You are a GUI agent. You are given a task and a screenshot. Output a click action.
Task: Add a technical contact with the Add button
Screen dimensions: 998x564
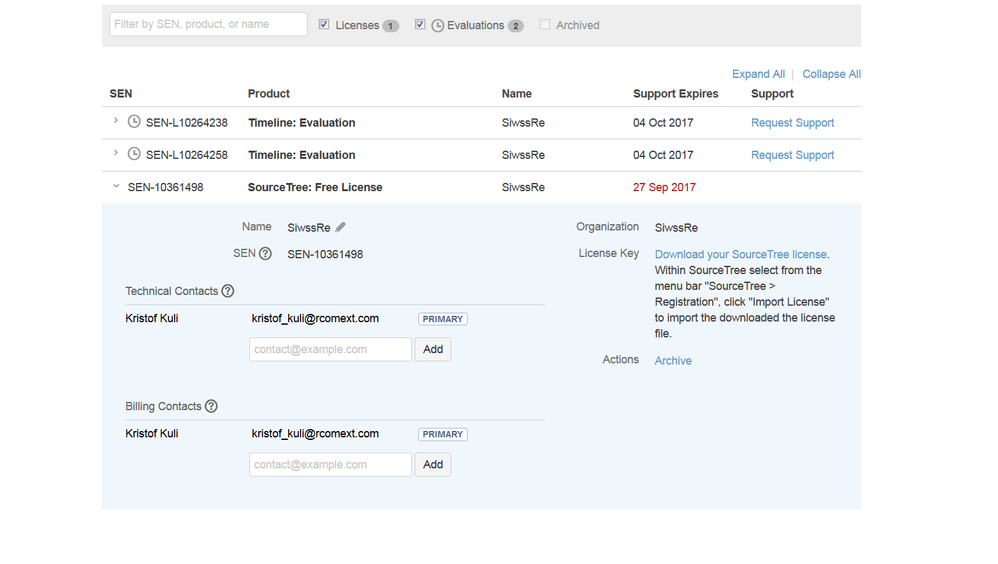pos(433,349)
